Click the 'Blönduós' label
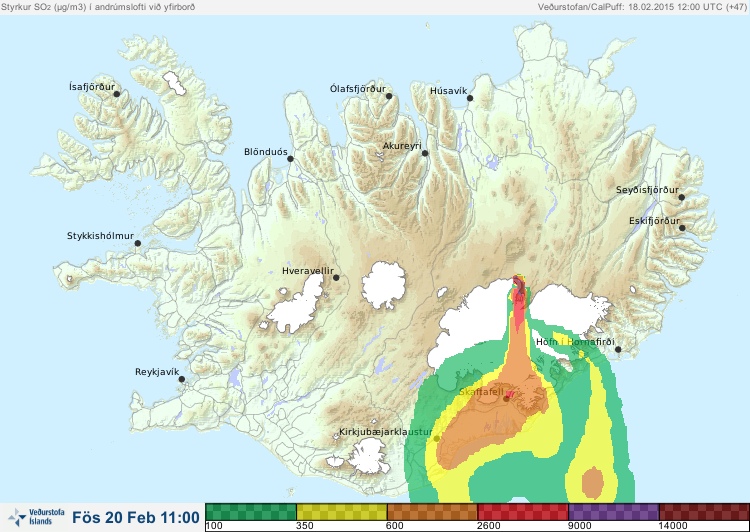 coord(265,152)
